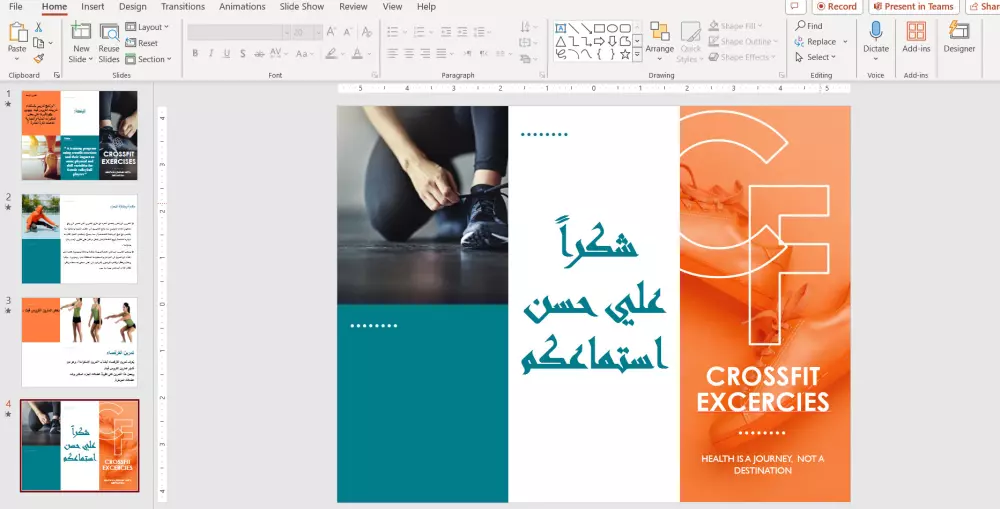Select the Triangle shape in gallery

point(561,41)
